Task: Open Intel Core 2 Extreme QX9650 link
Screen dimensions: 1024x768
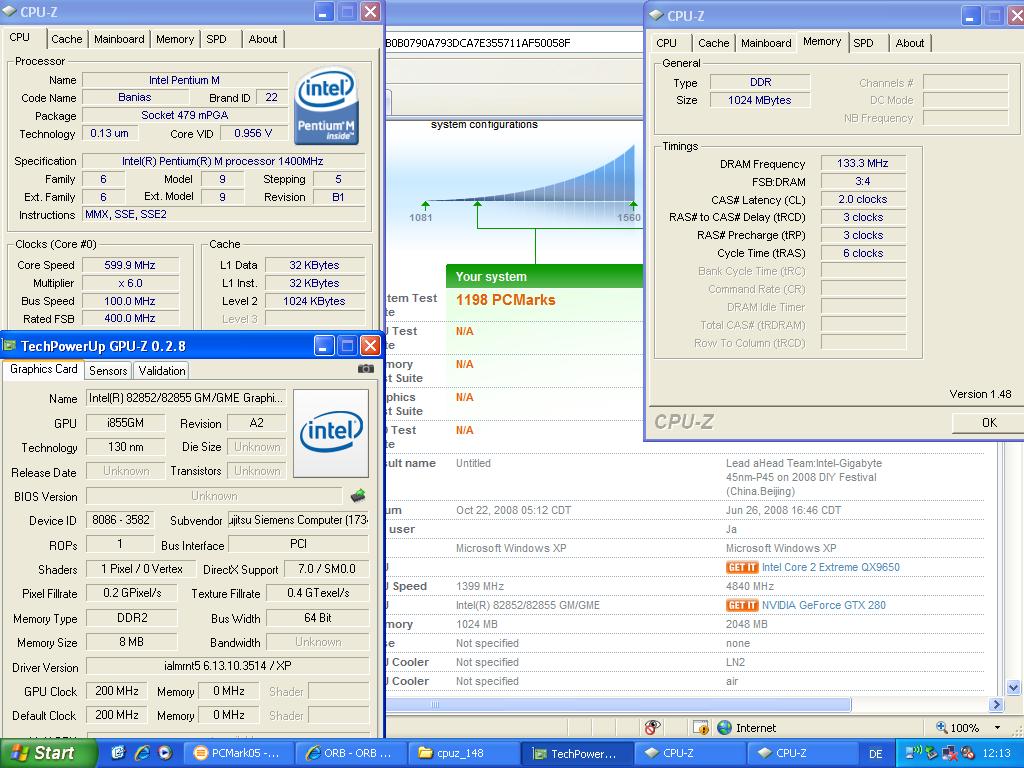Action: 831,568
